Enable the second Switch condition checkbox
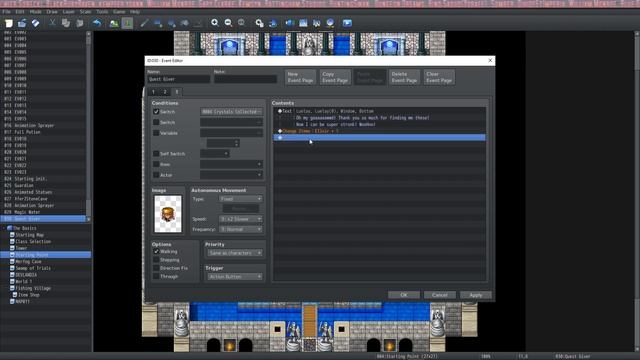The height and width of the screenshot is (360, 640). tap(156, 122)
